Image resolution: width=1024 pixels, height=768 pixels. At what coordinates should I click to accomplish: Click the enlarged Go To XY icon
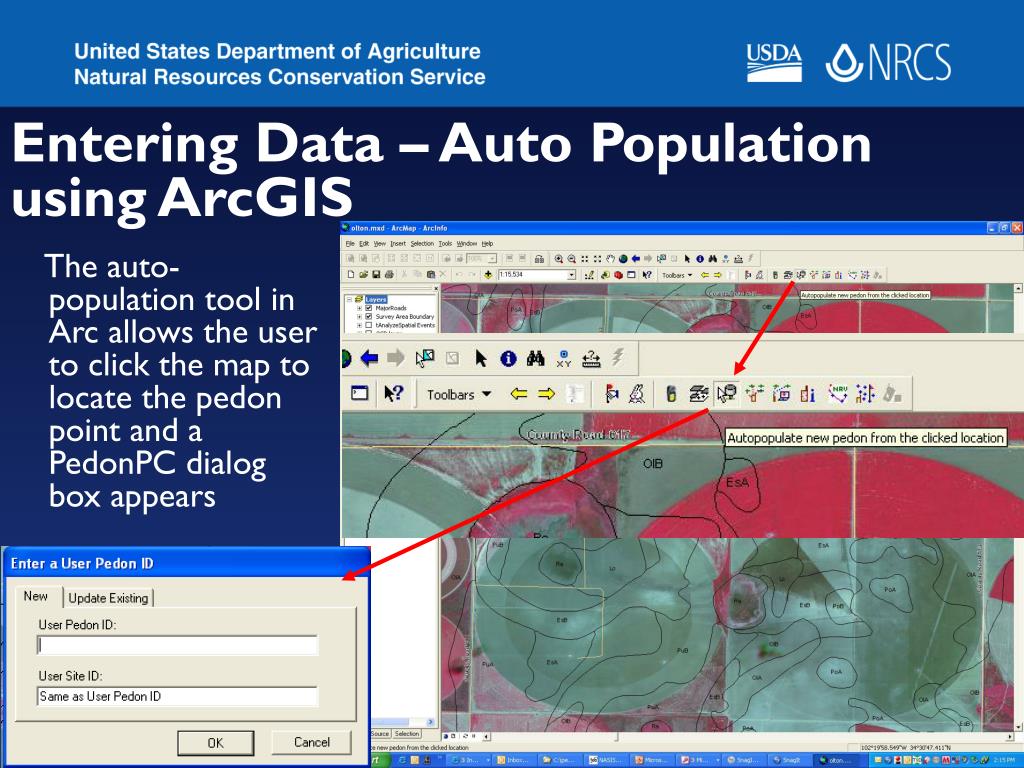point(563,358)
